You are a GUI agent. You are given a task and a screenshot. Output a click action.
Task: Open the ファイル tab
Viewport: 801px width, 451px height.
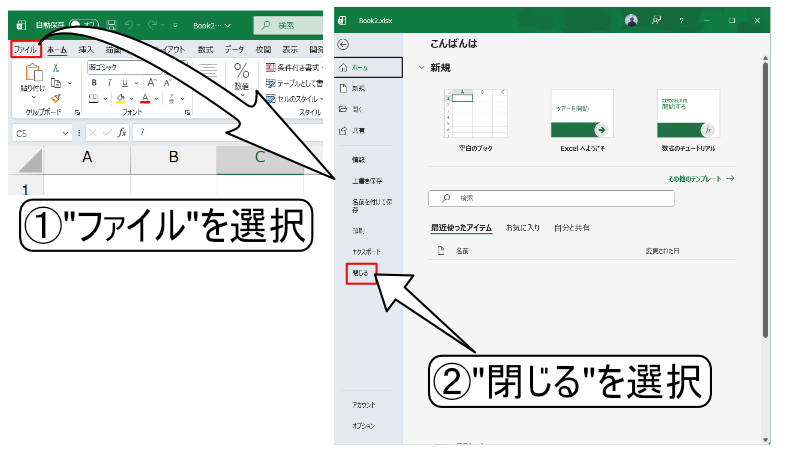[x=25, y=49]
